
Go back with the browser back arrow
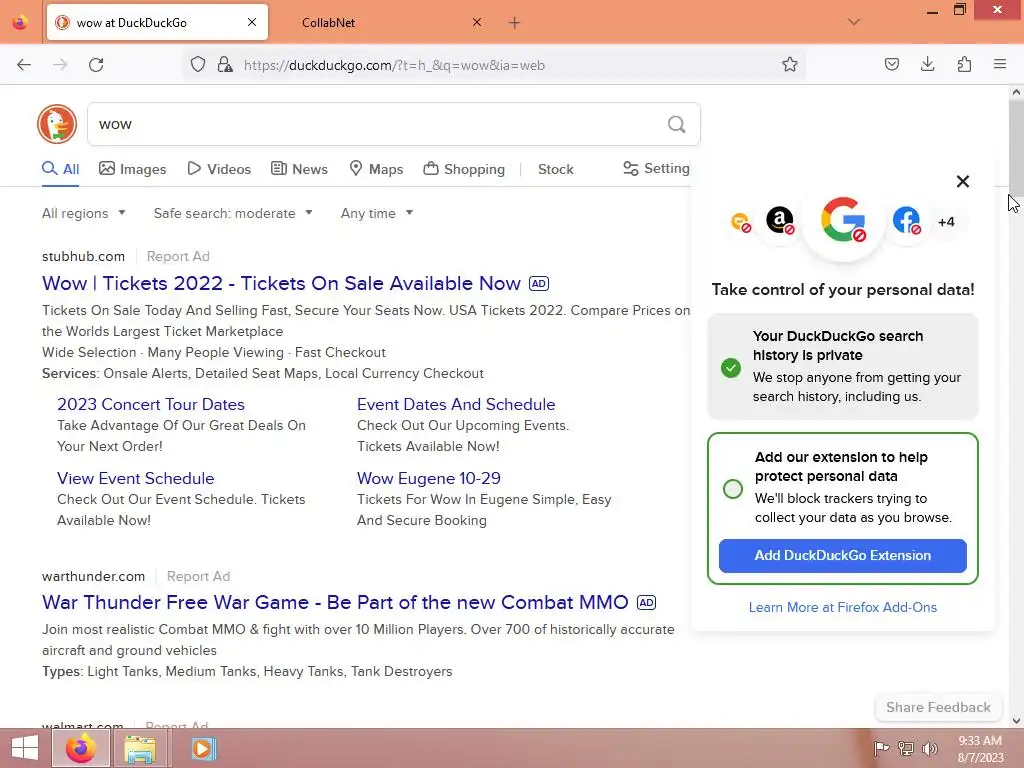(24, 65)
